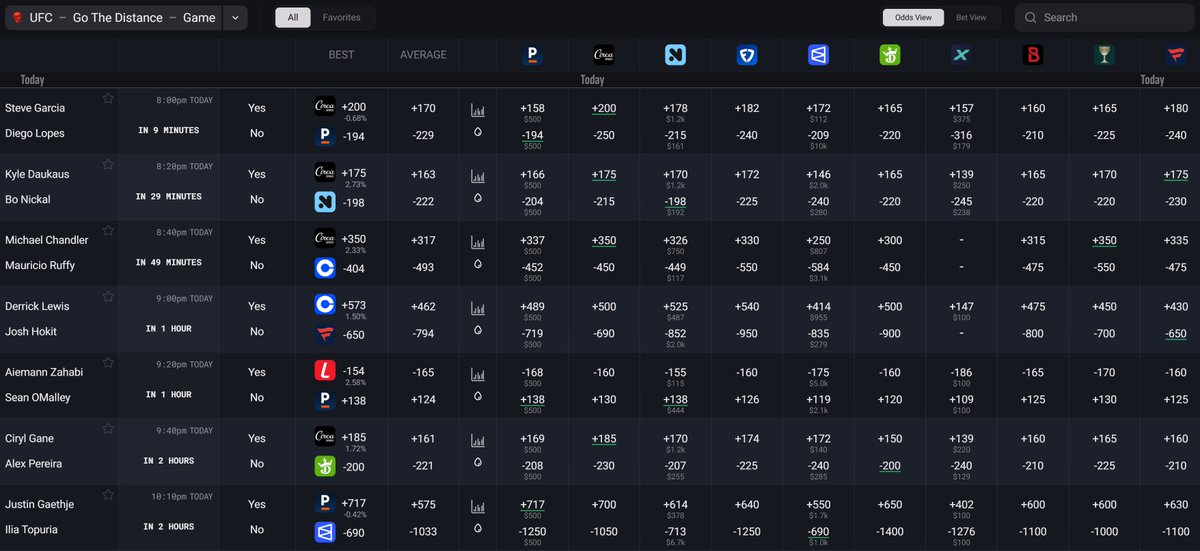Switch to Odds View

coord(911,17)
